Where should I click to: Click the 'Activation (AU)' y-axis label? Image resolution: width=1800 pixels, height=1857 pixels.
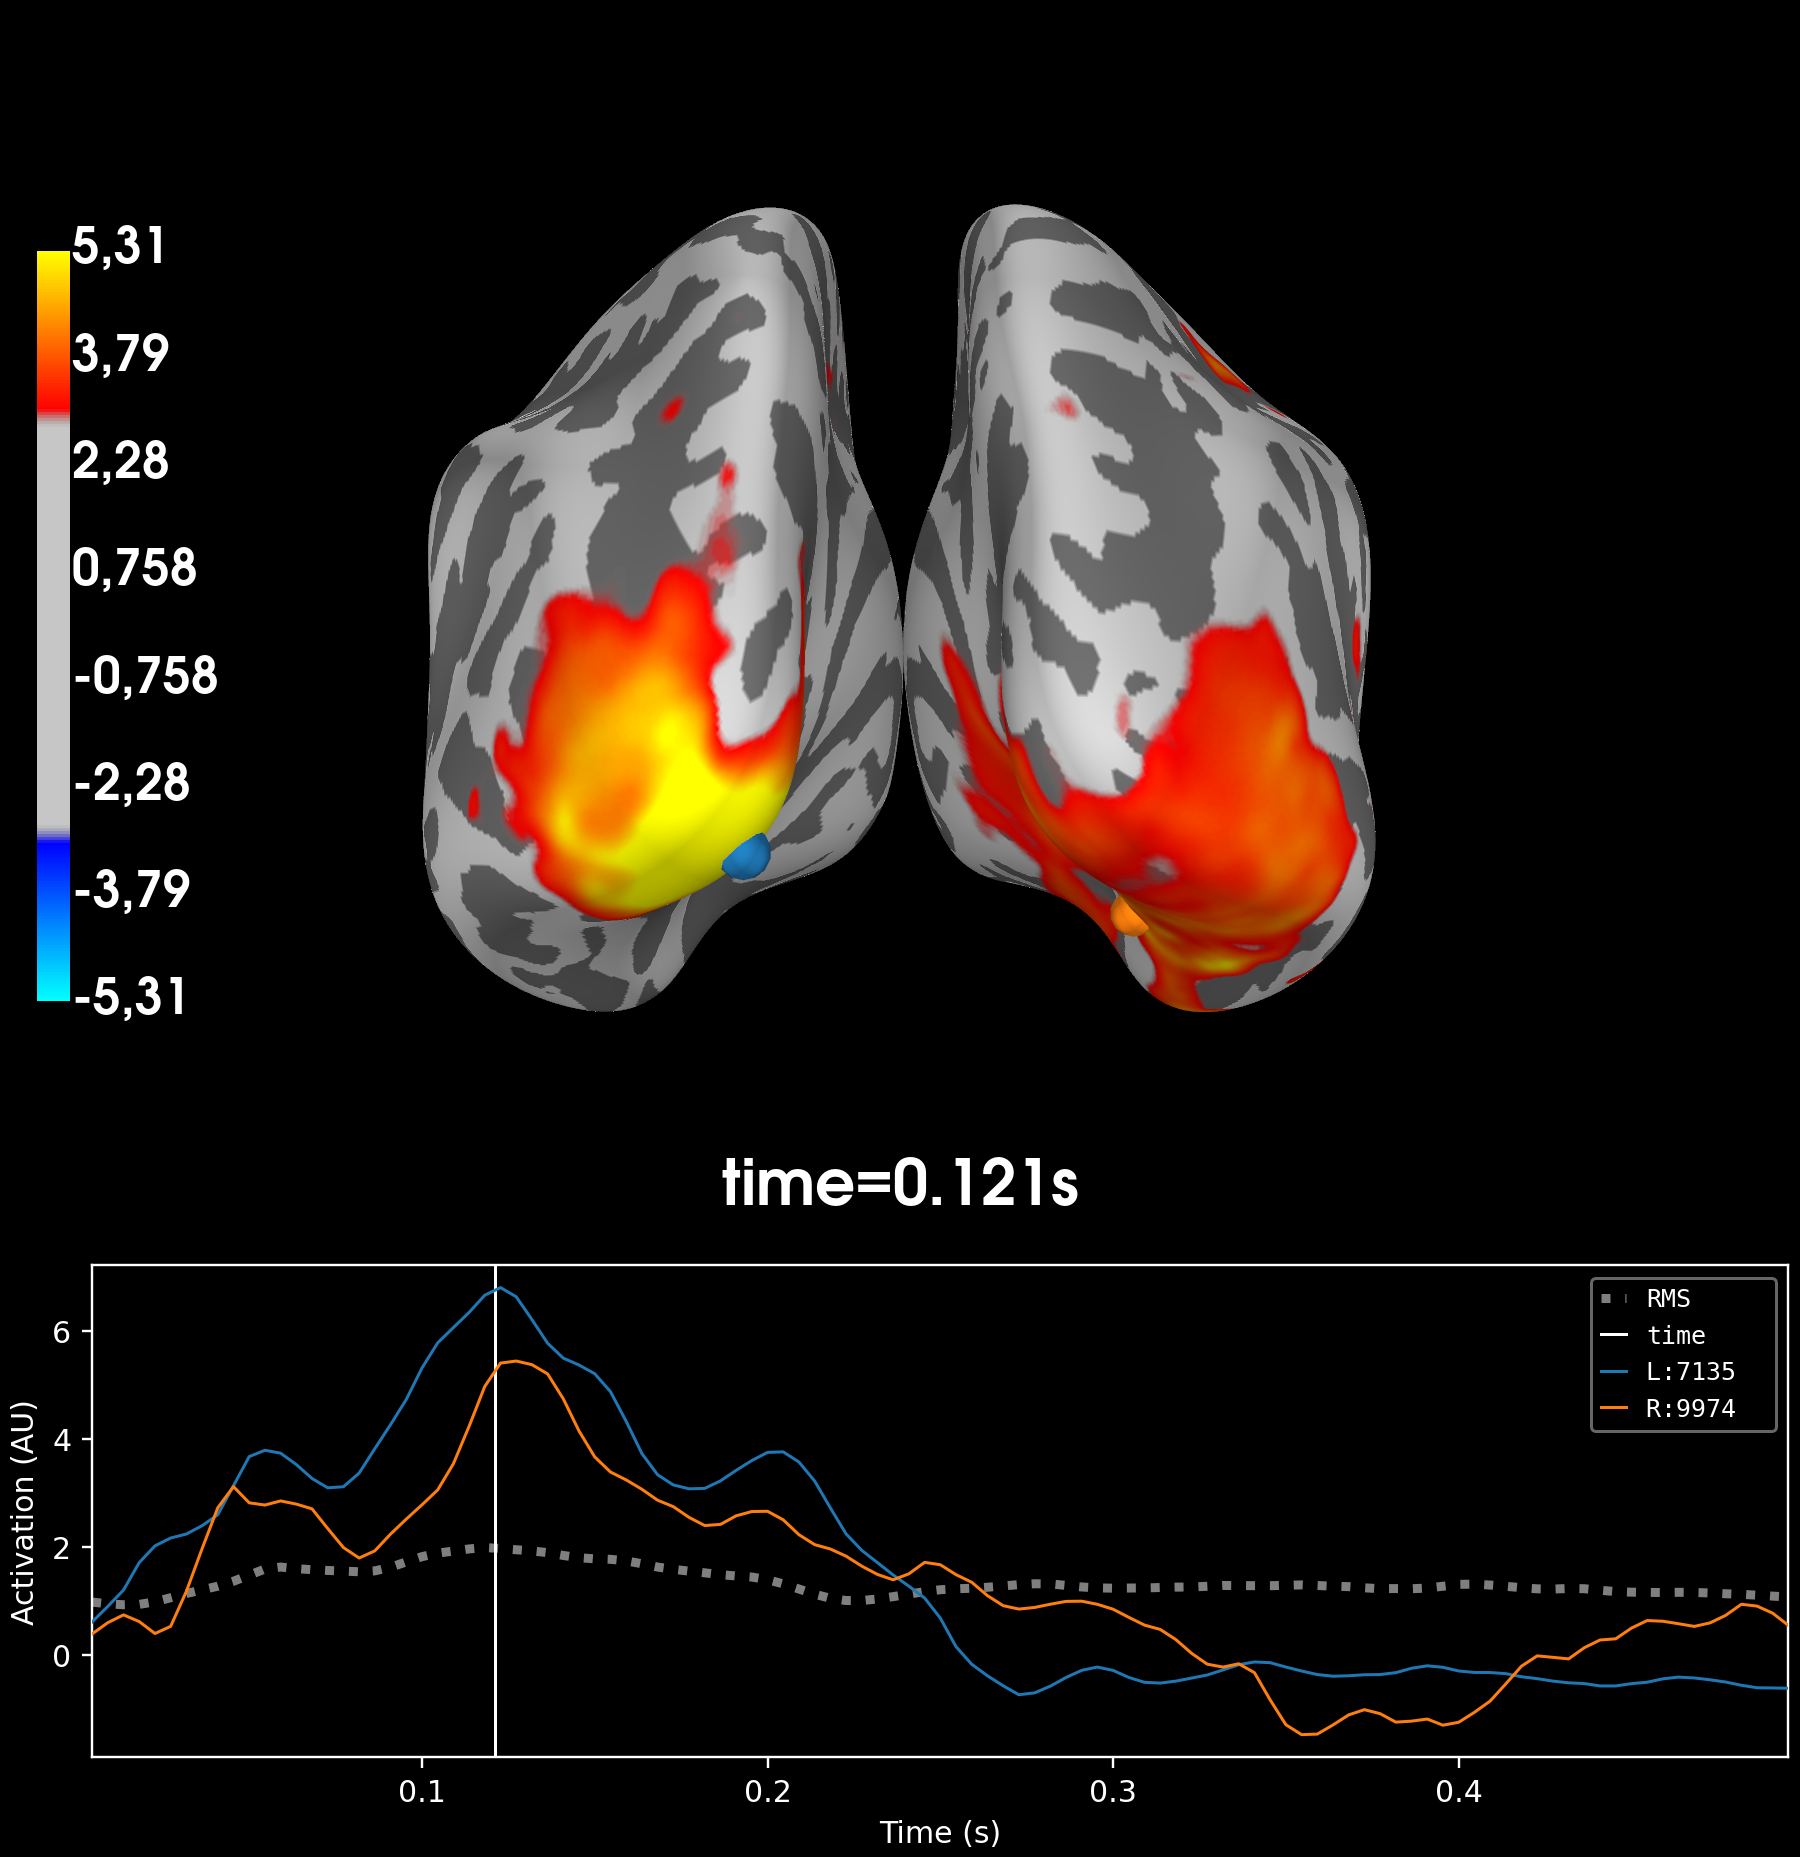23,1513
